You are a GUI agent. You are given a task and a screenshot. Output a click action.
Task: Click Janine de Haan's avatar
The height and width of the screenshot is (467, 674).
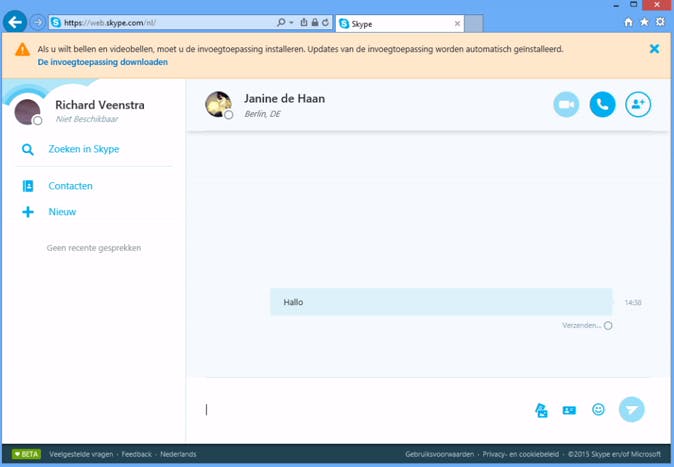tap(218, 104)
